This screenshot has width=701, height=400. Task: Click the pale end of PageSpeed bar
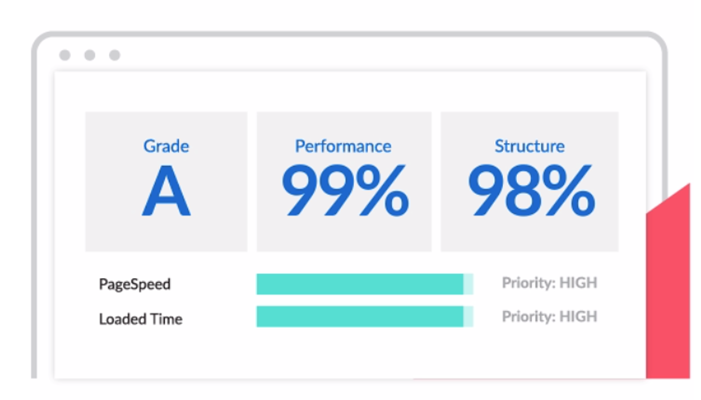[468, 284]
